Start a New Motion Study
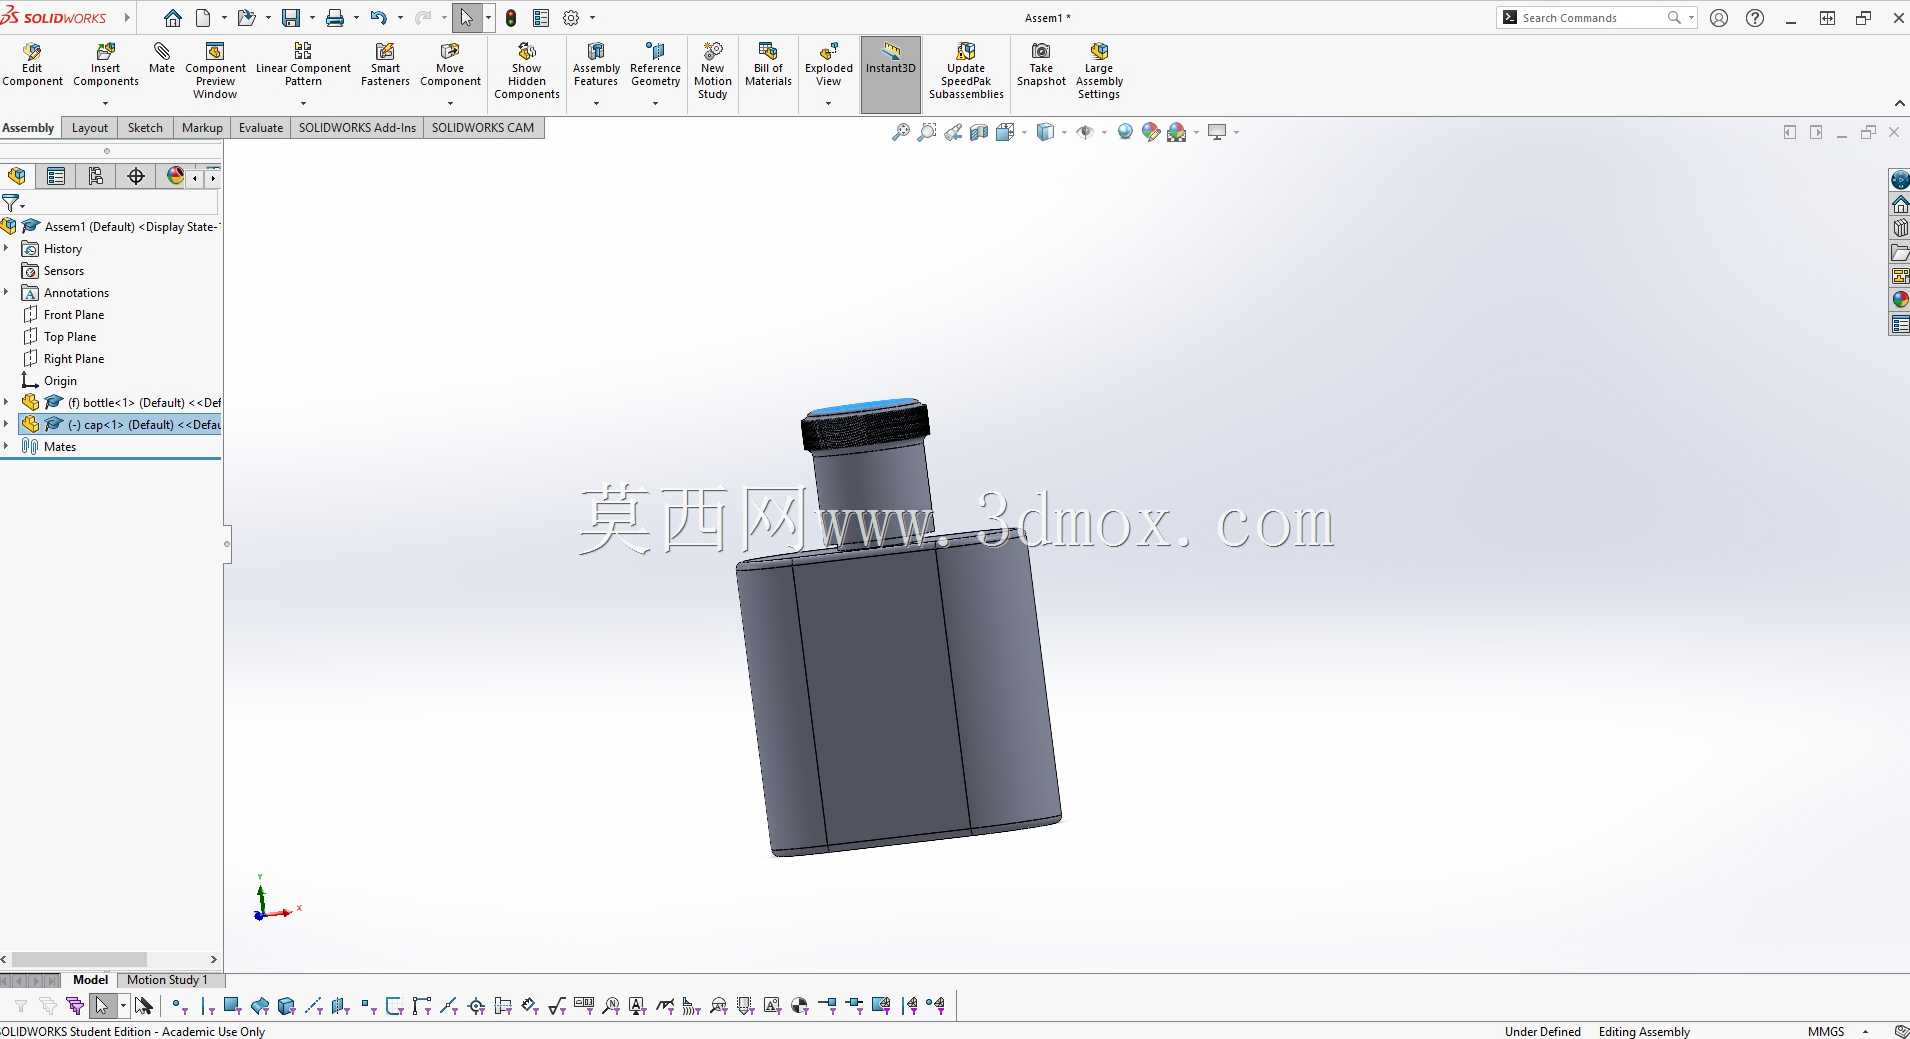1910x1039 pixels. click(x=712, y=70)
